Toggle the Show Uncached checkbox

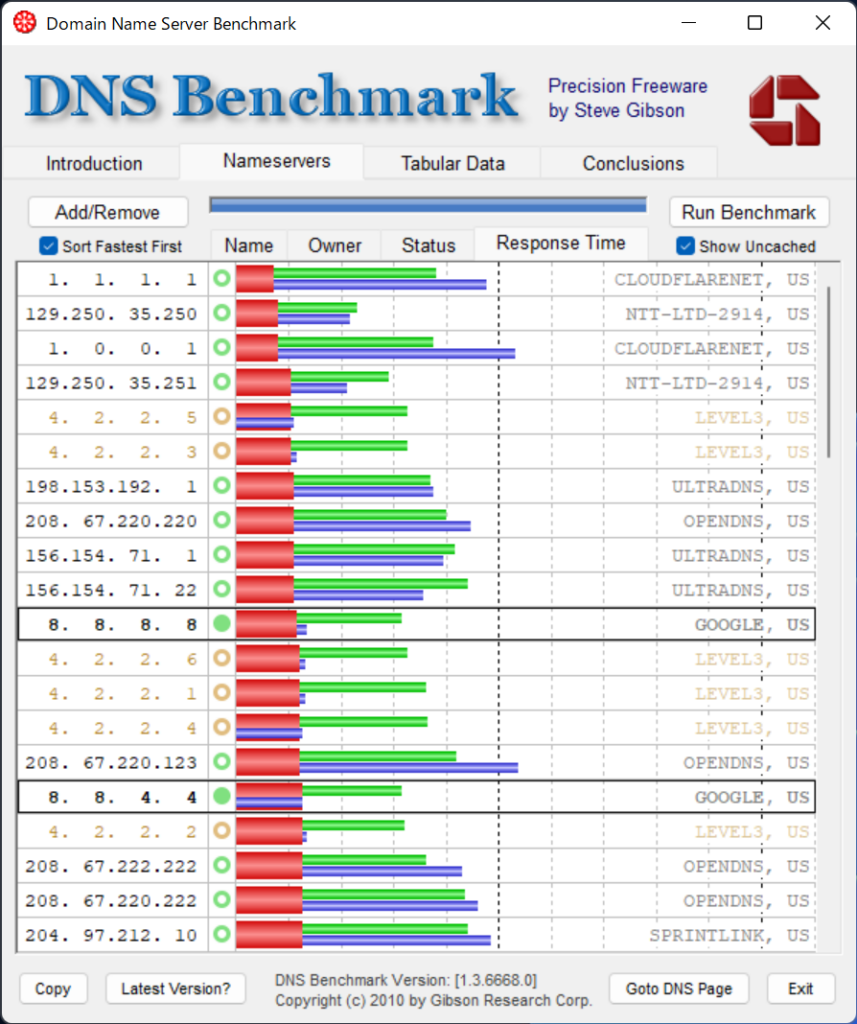click(685, 246)
